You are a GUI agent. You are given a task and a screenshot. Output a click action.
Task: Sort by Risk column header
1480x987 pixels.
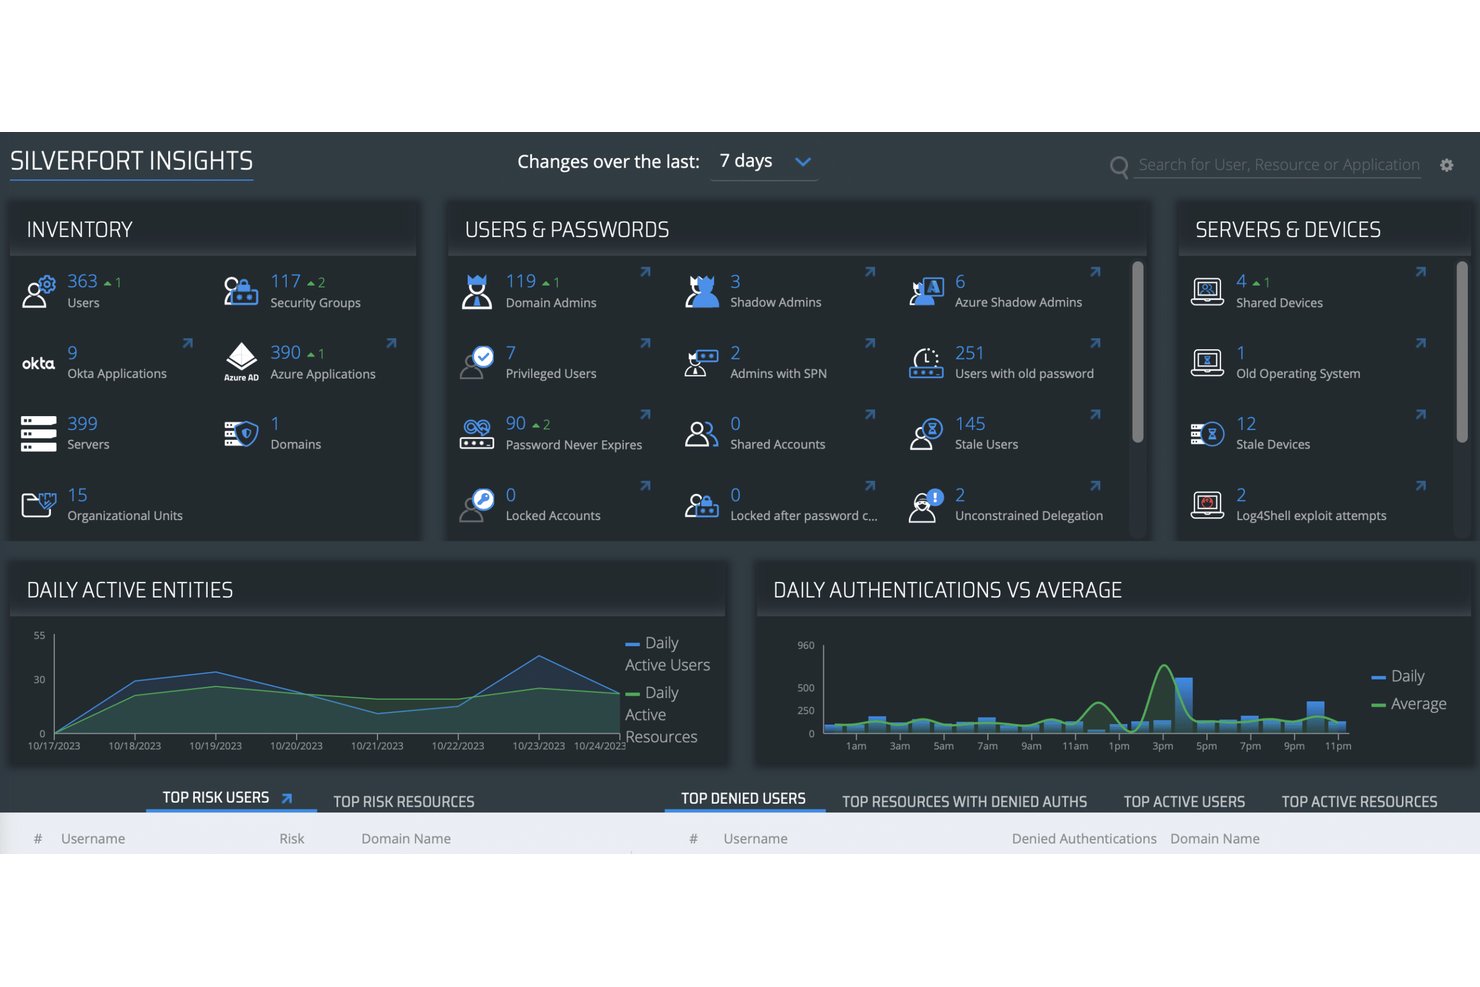pyautogui.click(x=292, y=839)
